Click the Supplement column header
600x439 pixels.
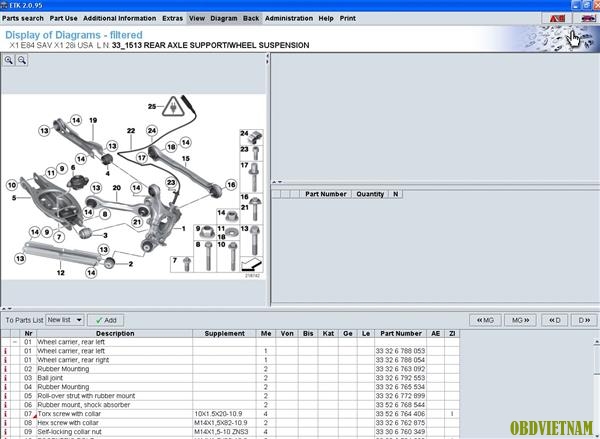(225, 333)
